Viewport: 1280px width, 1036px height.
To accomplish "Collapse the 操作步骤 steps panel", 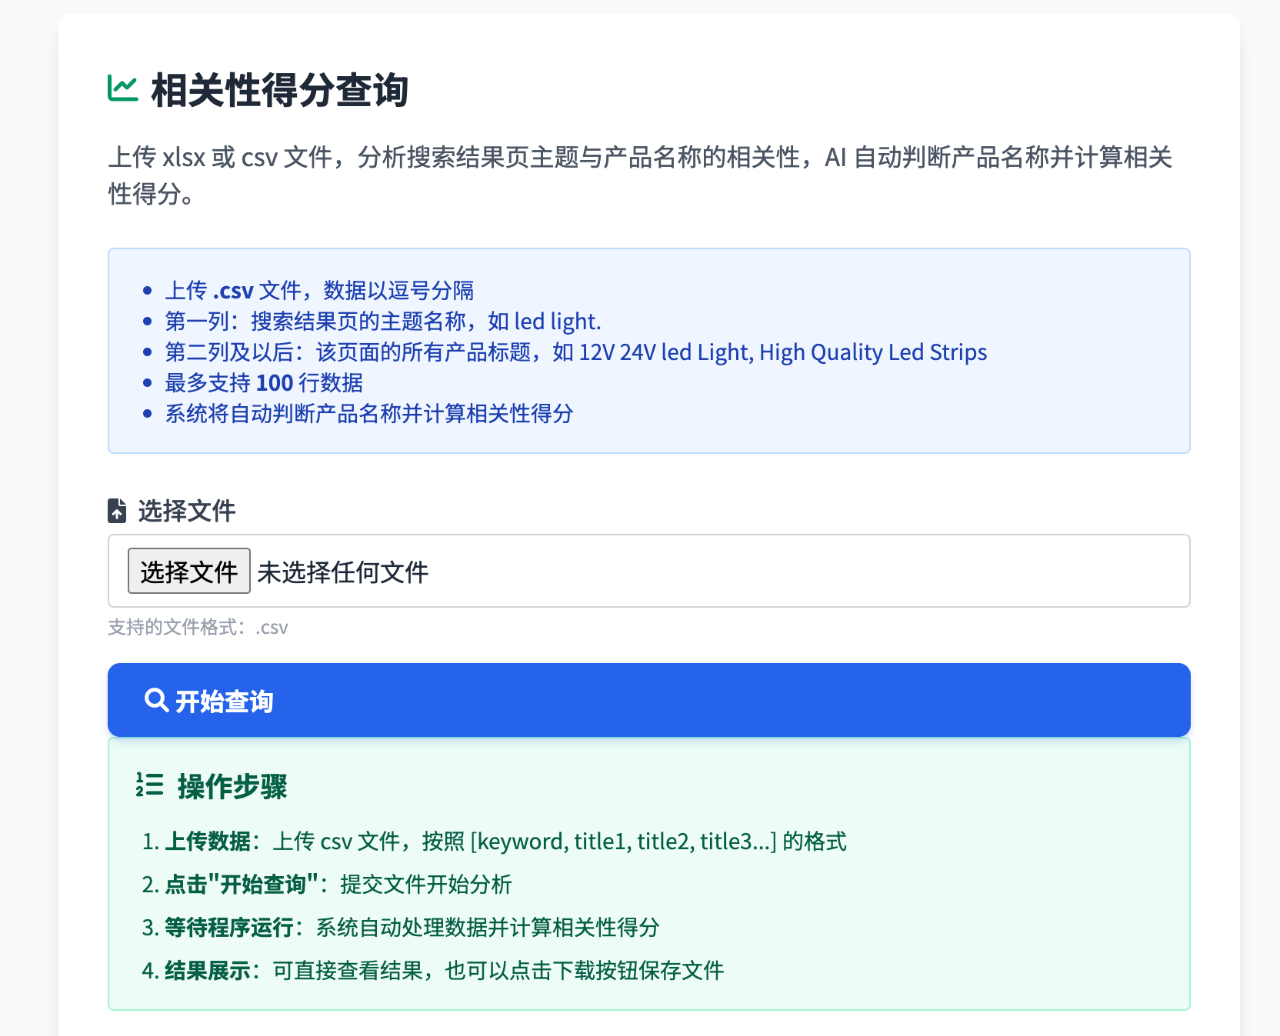I will click(648, 873).
